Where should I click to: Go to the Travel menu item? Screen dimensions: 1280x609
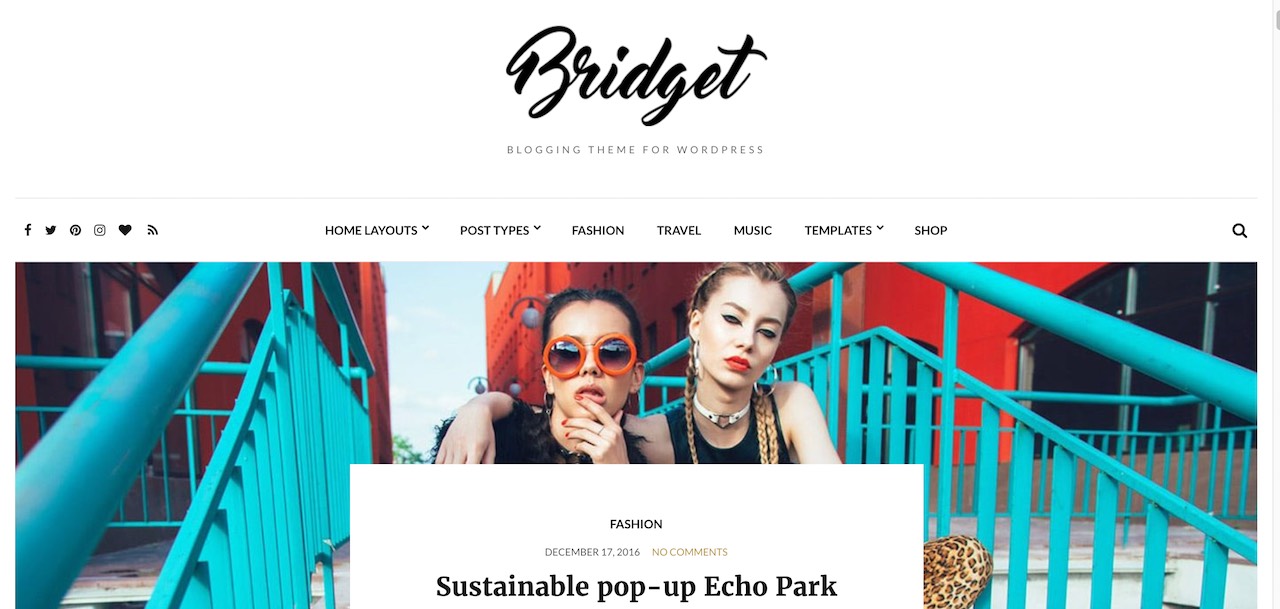click(x=679, y=230)
